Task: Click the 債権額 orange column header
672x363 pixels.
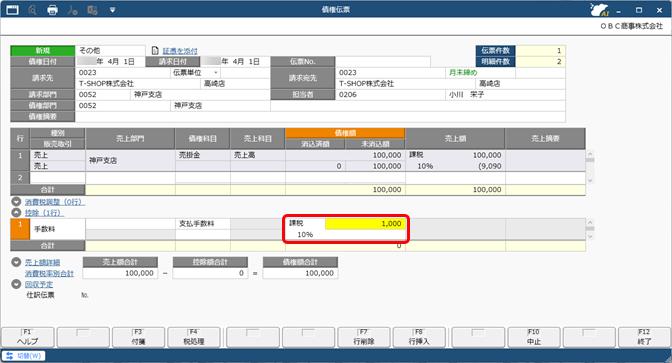Action: coord(345,133)
